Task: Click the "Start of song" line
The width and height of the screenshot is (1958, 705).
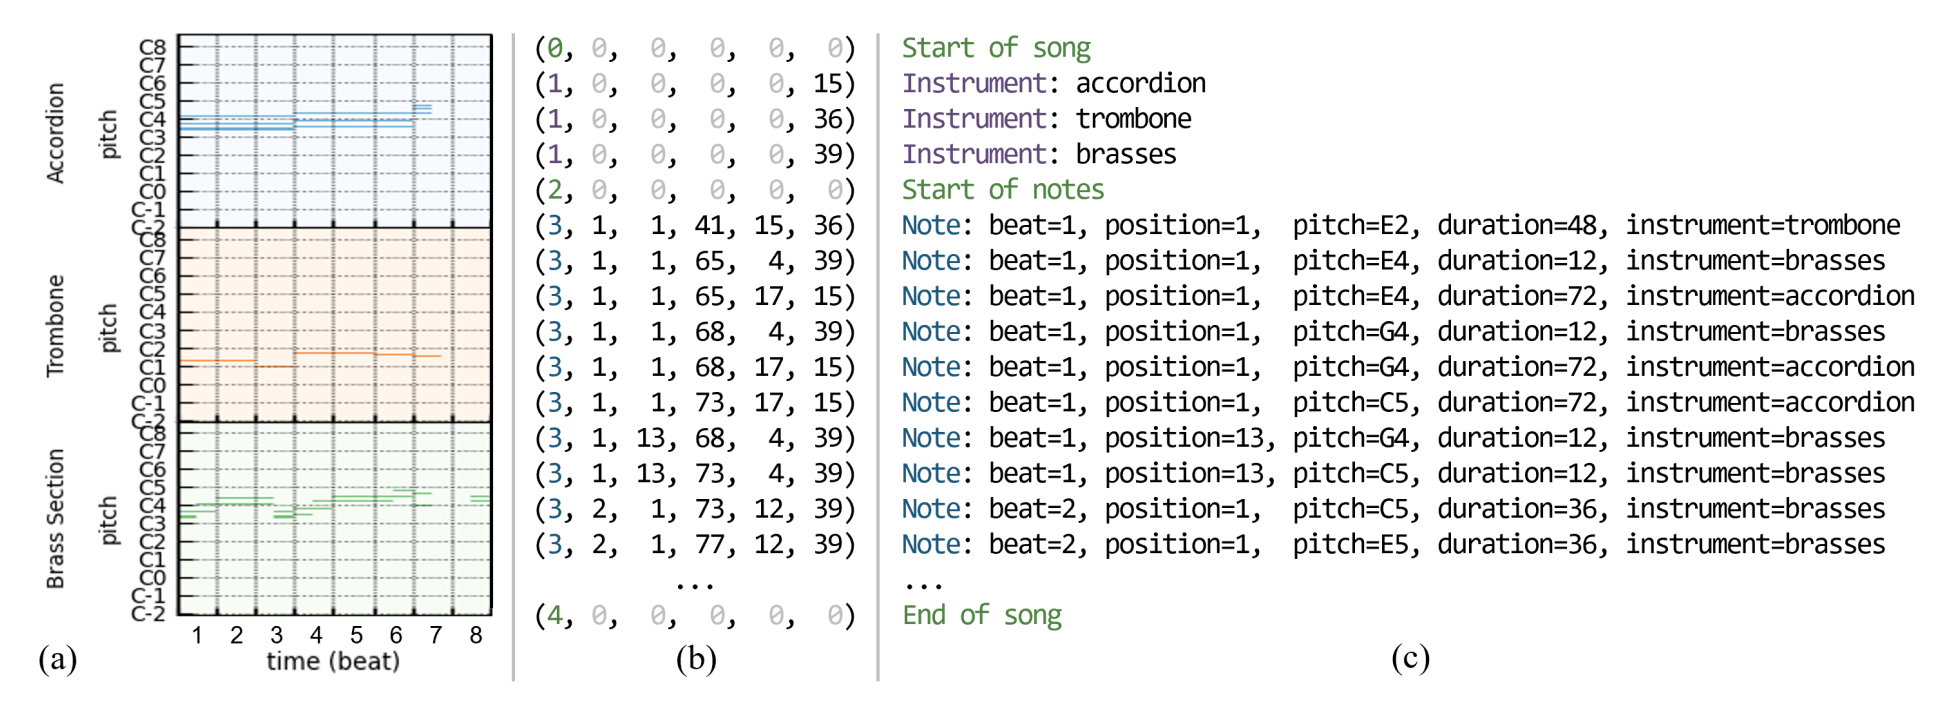Action: click(x=996, y=48)
